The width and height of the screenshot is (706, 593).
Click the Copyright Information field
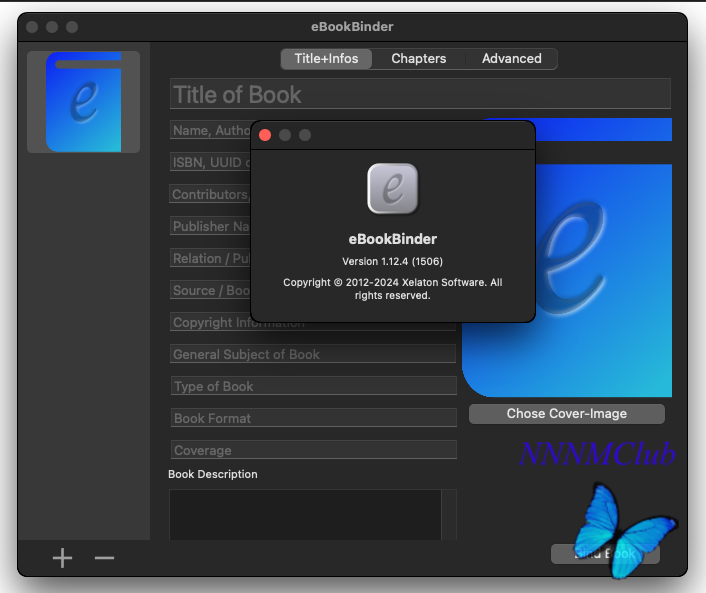pyautogui.click(x=313, y=324)
